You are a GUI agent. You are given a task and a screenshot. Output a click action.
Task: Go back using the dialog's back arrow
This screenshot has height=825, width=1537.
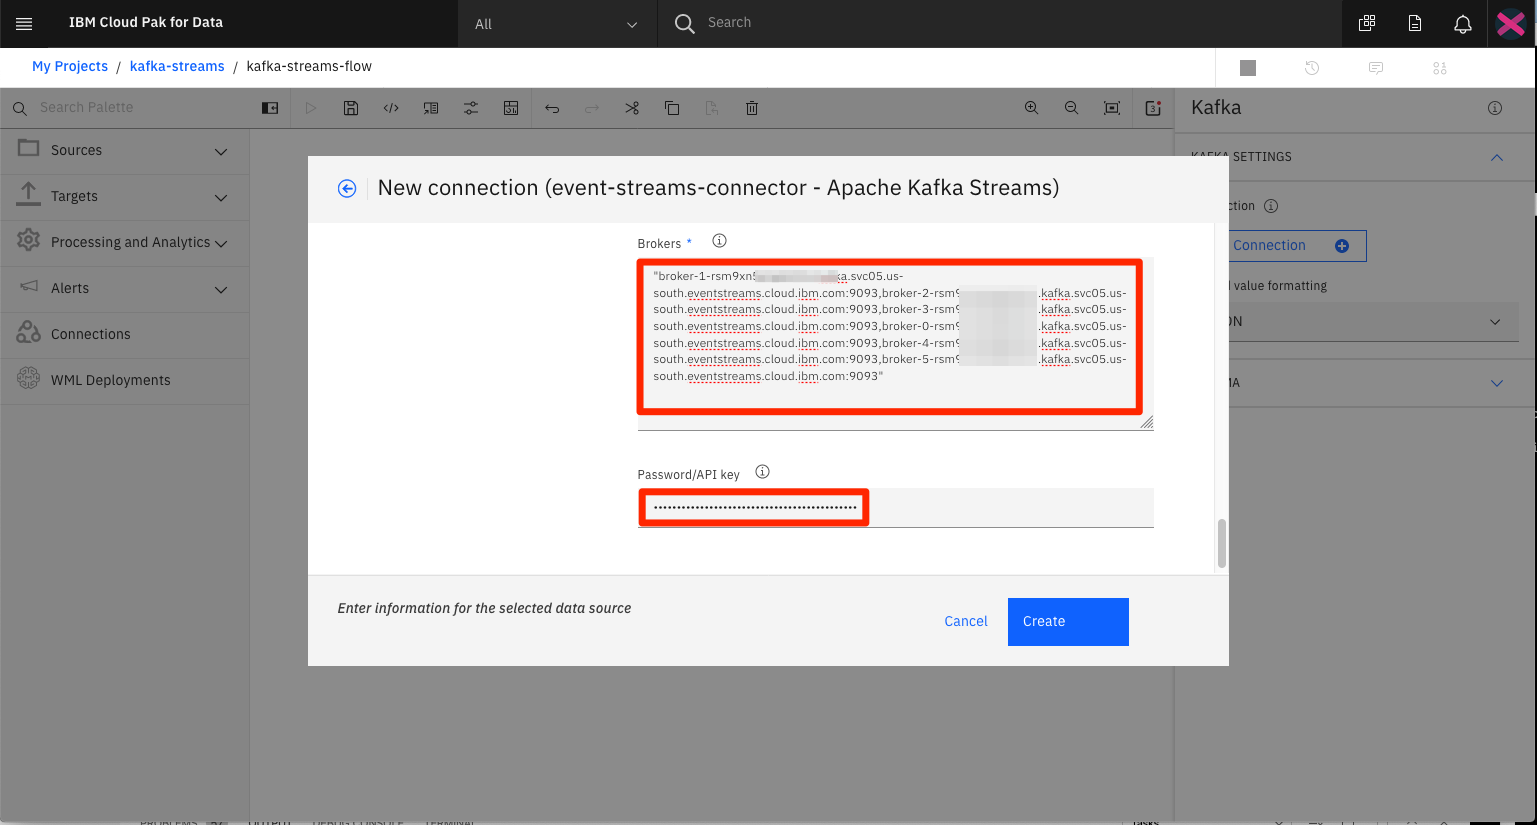coord(347,188)
